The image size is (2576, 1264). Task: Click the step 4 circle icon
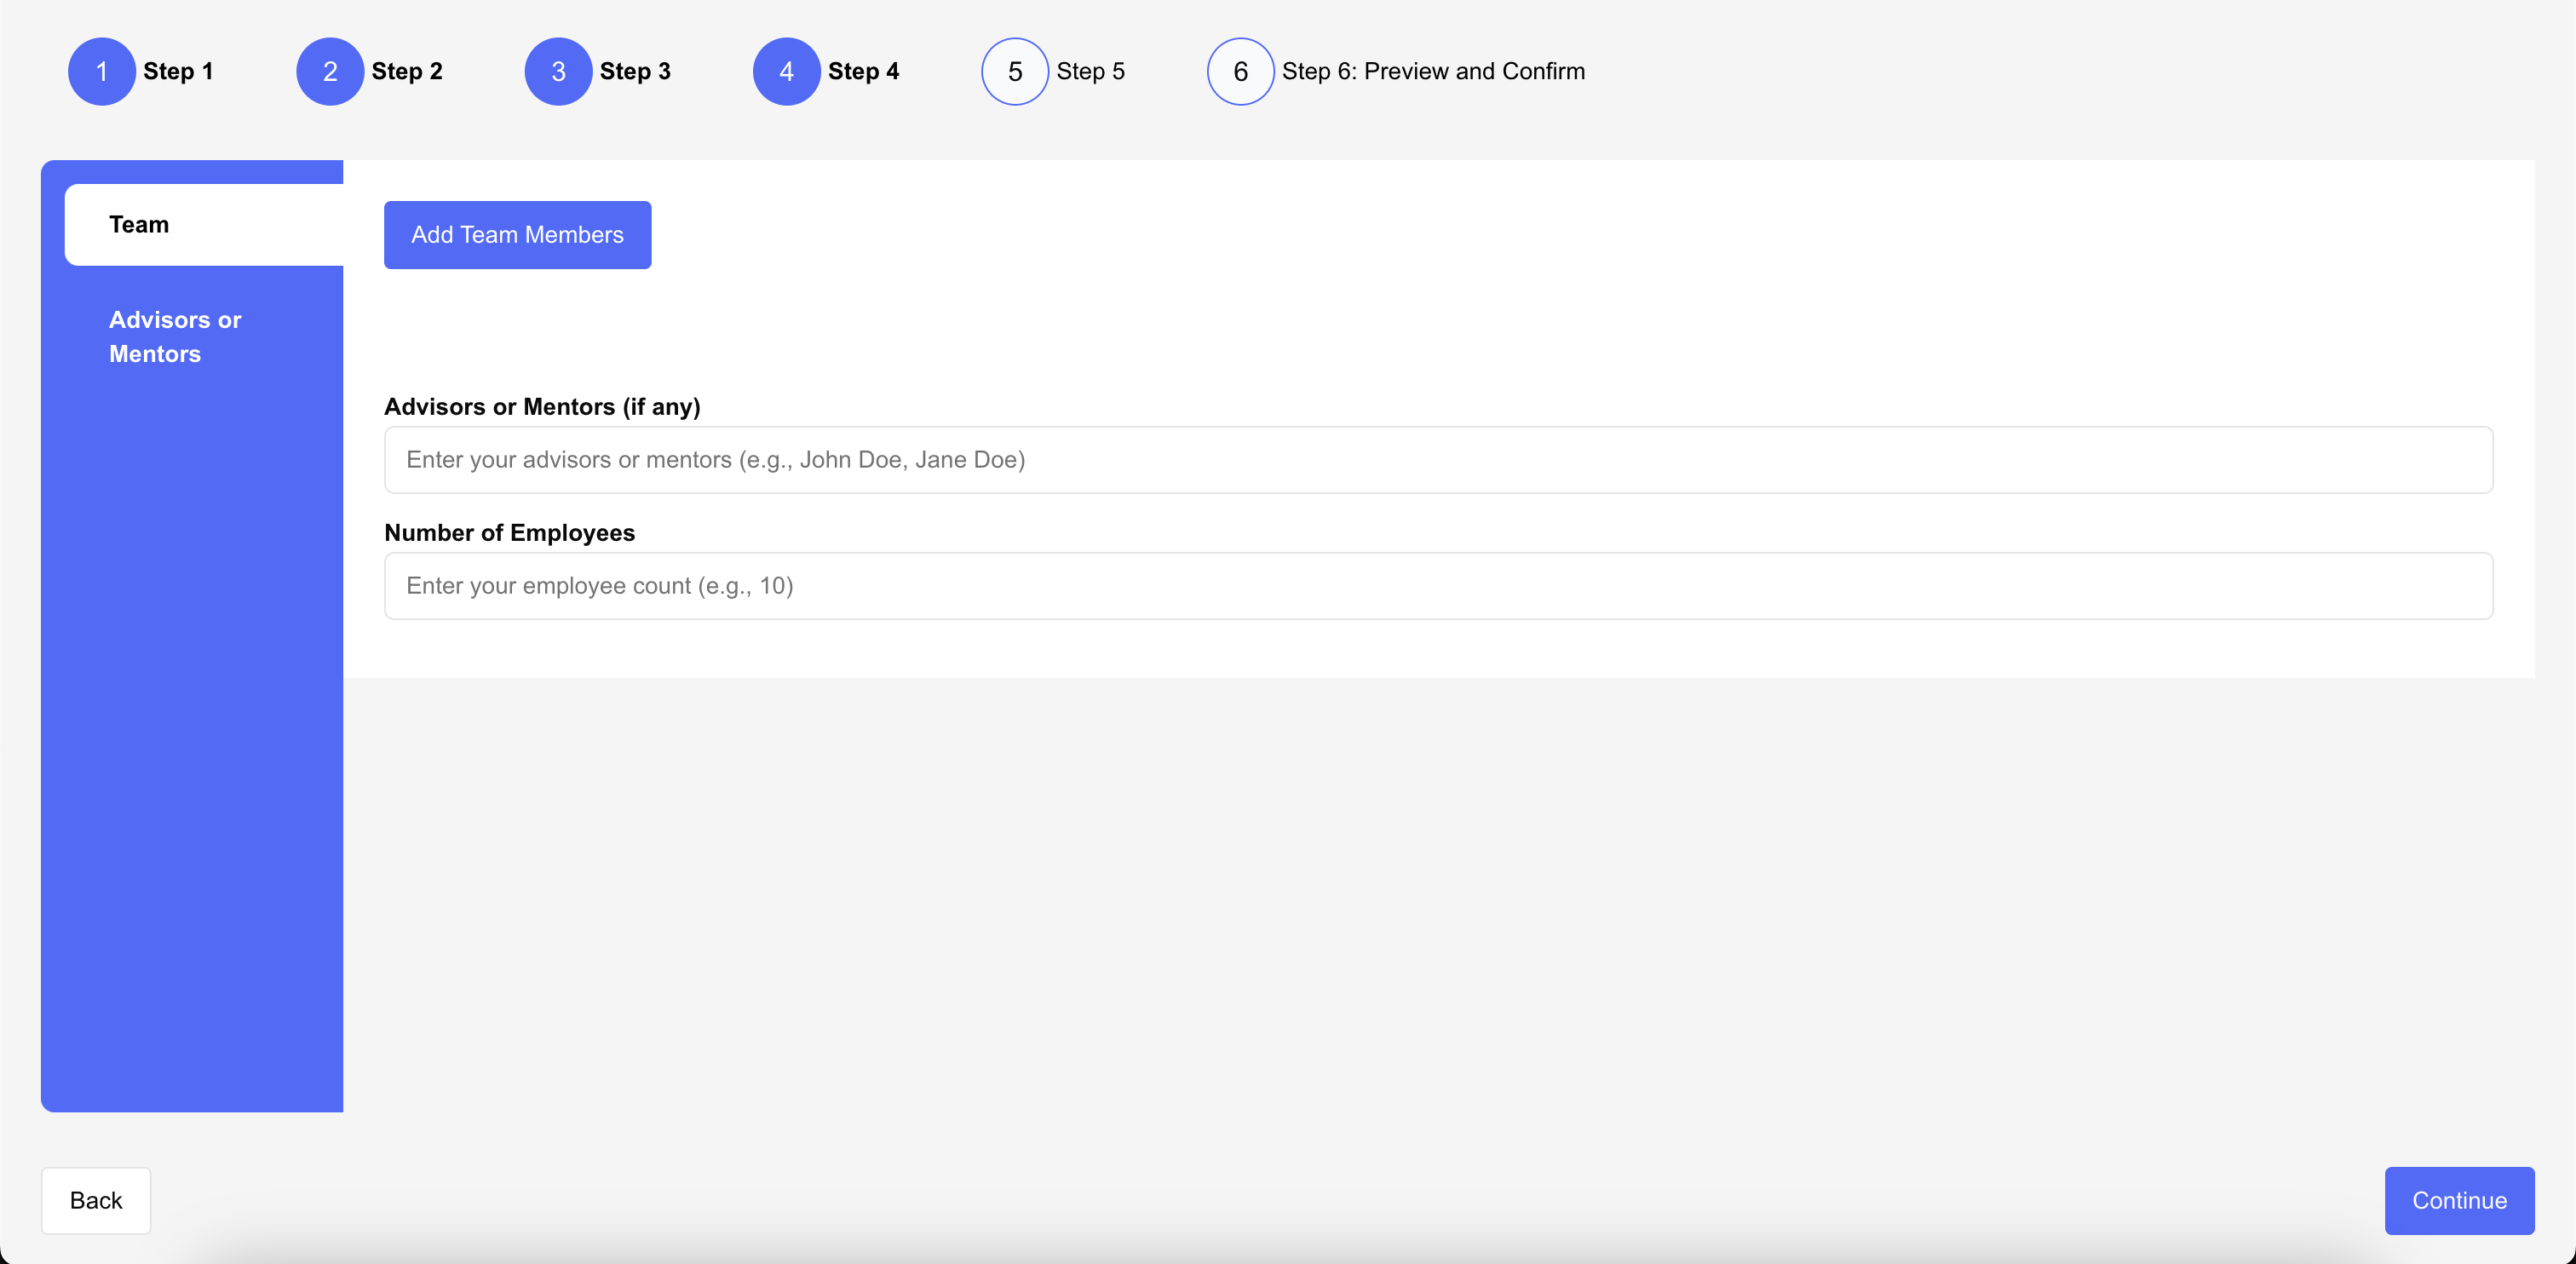coord(786,71)
